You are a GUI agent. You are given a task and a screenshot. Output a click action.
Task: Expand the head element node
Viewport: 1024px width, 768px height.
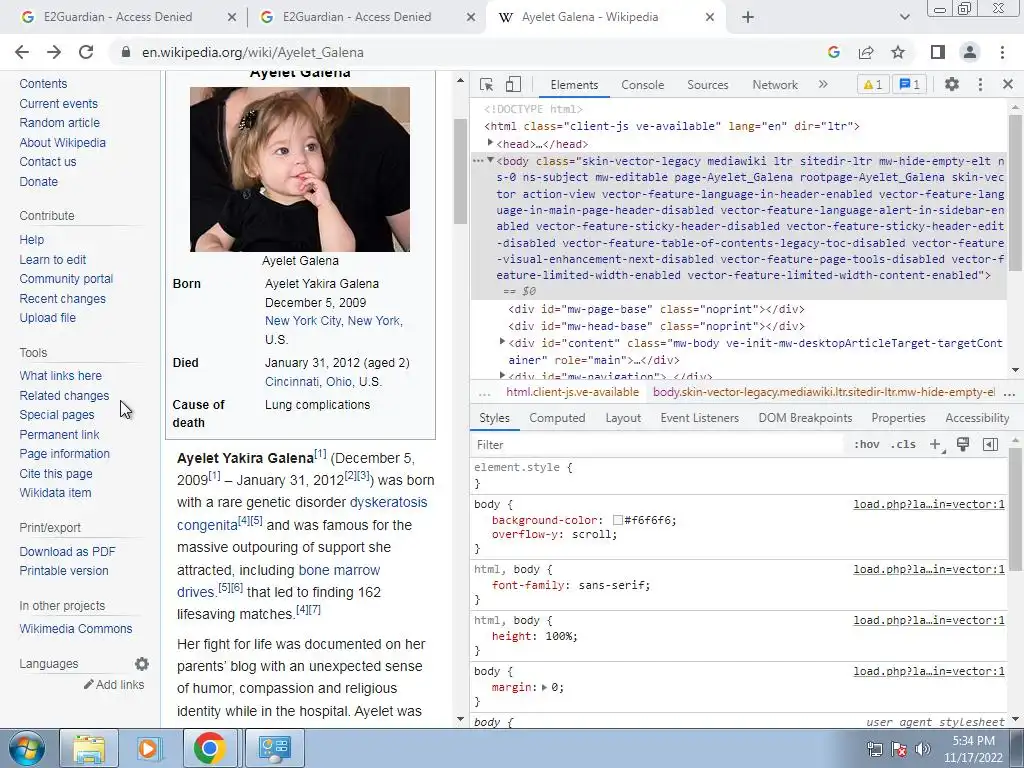[x=490, y=143]
